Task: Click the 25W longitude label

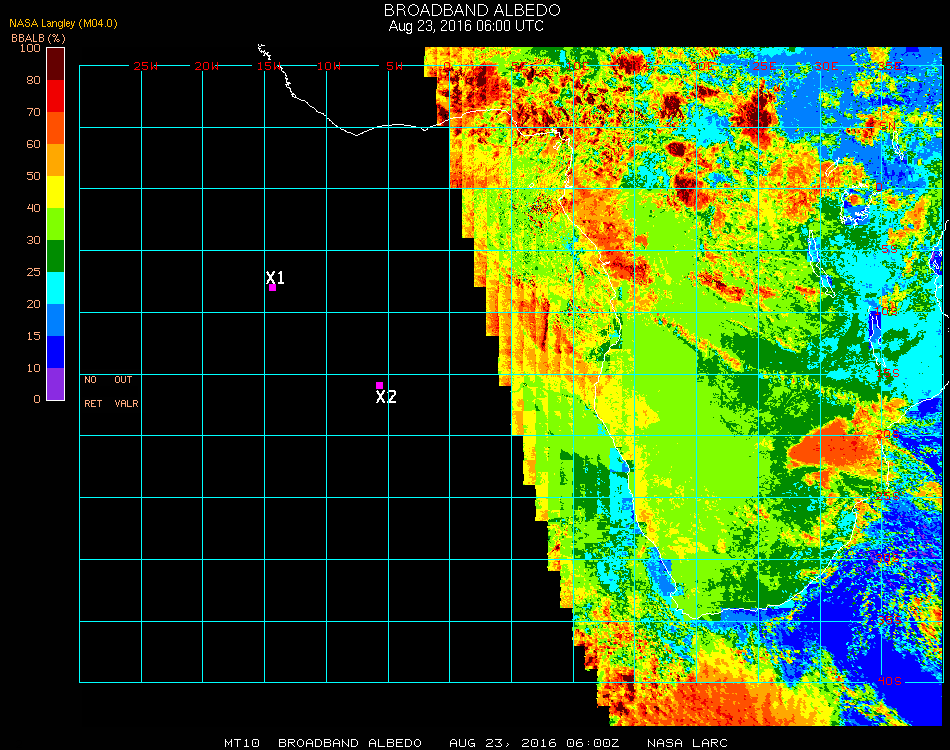Action: (x=146, y=66)
